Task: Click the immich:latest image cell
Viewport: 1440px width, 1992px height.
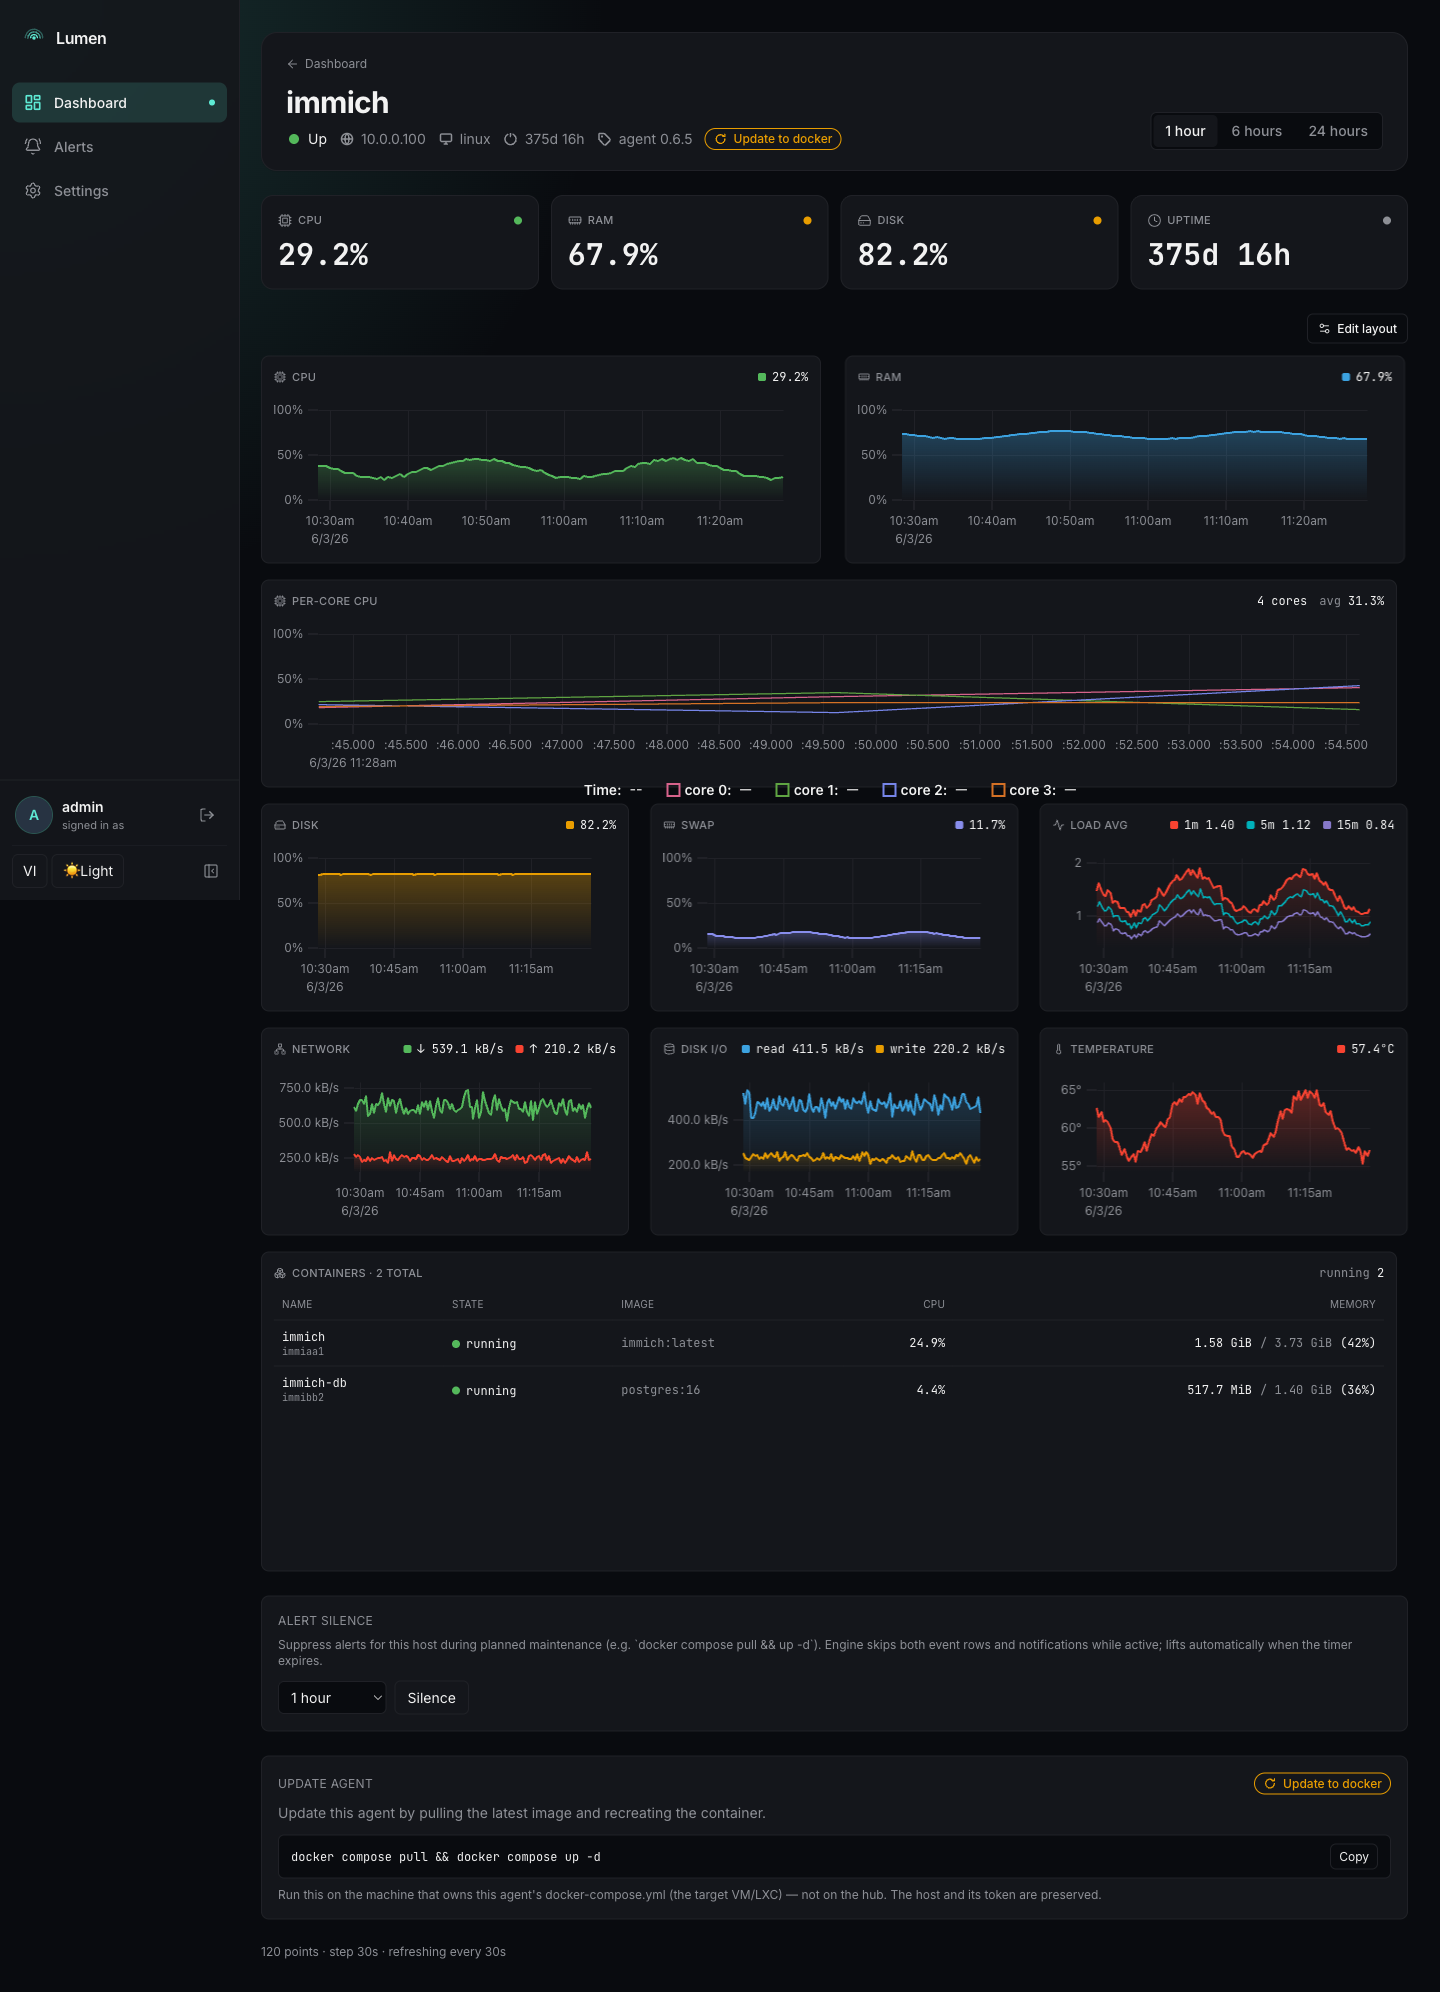Action: coord(668,1343)
